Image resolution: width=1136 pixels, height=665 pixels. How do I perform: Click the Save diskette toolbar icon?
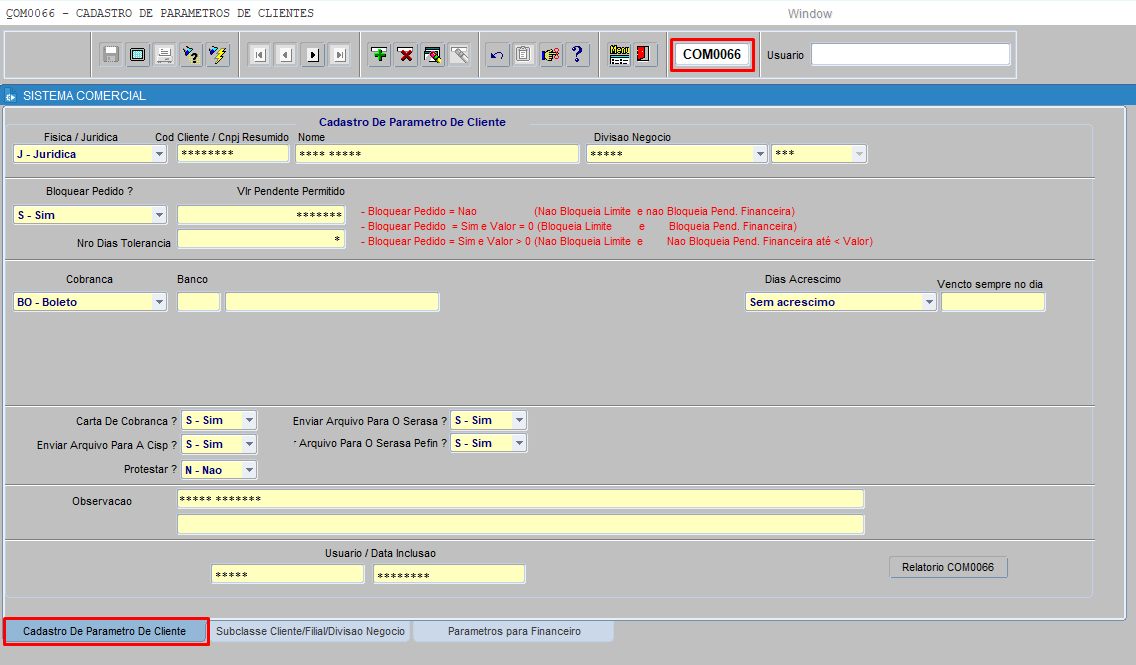(111, 55)
